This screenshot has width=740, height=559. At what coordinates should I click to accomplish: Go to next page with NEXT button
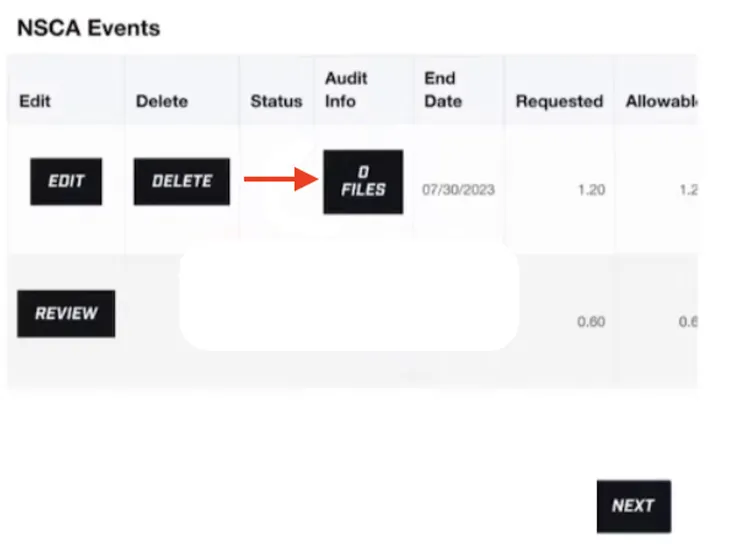[x=633, y=506]
